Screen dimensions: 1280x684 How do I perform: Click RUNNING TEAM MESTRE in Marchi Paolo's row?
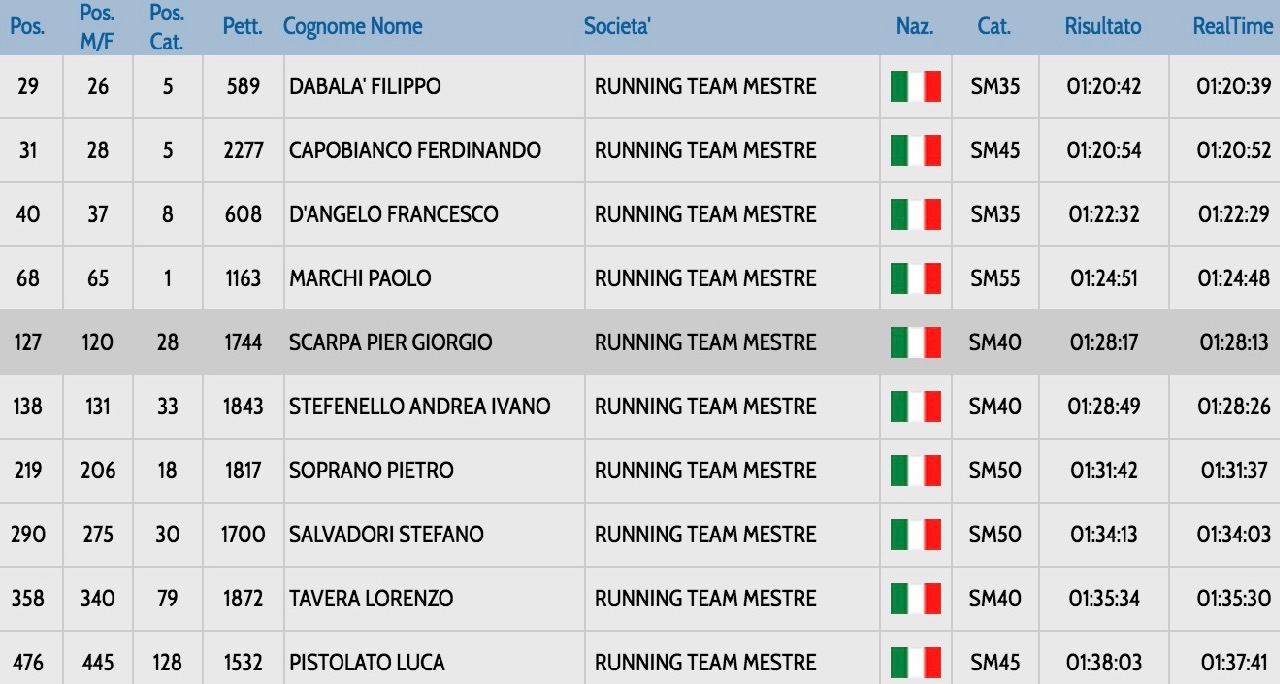point(705,279)
